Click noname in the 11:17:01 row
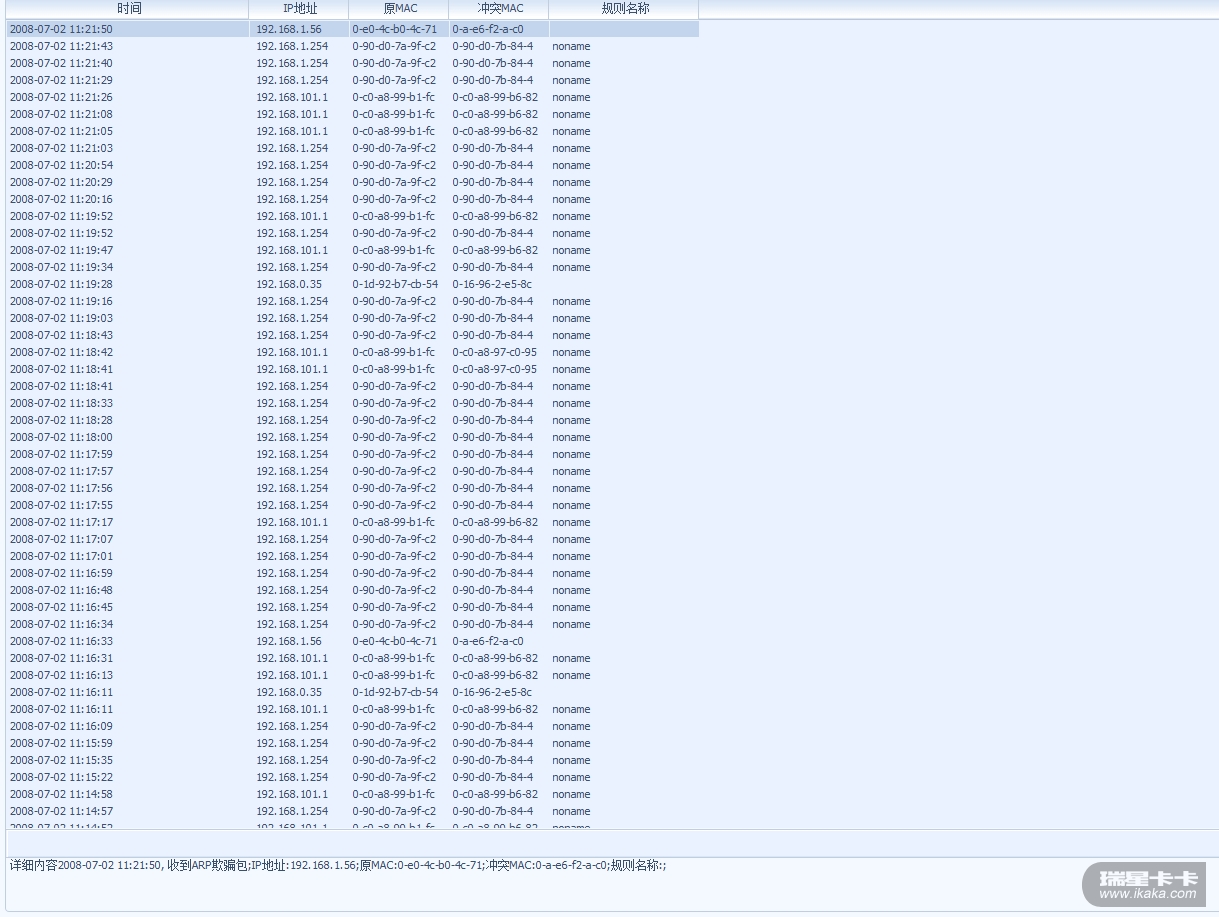The height and width of the screenshot is (917, 1219). click(x=571, y=556)
